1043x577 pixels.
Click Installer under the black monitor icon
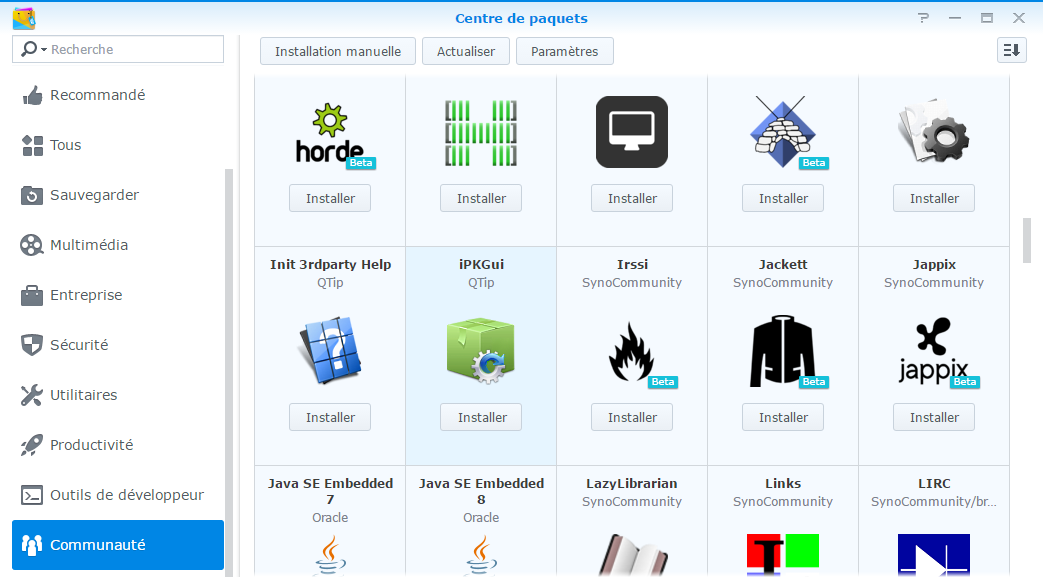pos(632,198)
